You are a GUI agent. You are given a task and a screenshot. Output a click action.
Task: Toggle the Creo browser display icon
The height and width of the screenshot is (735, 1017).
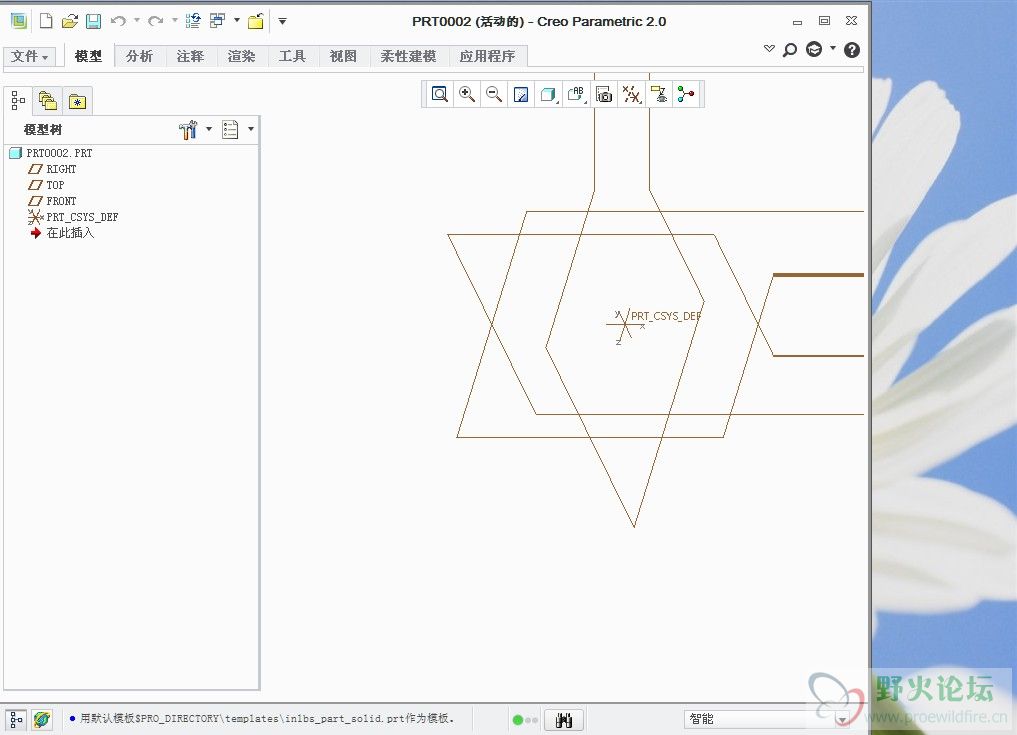[42, 719]
